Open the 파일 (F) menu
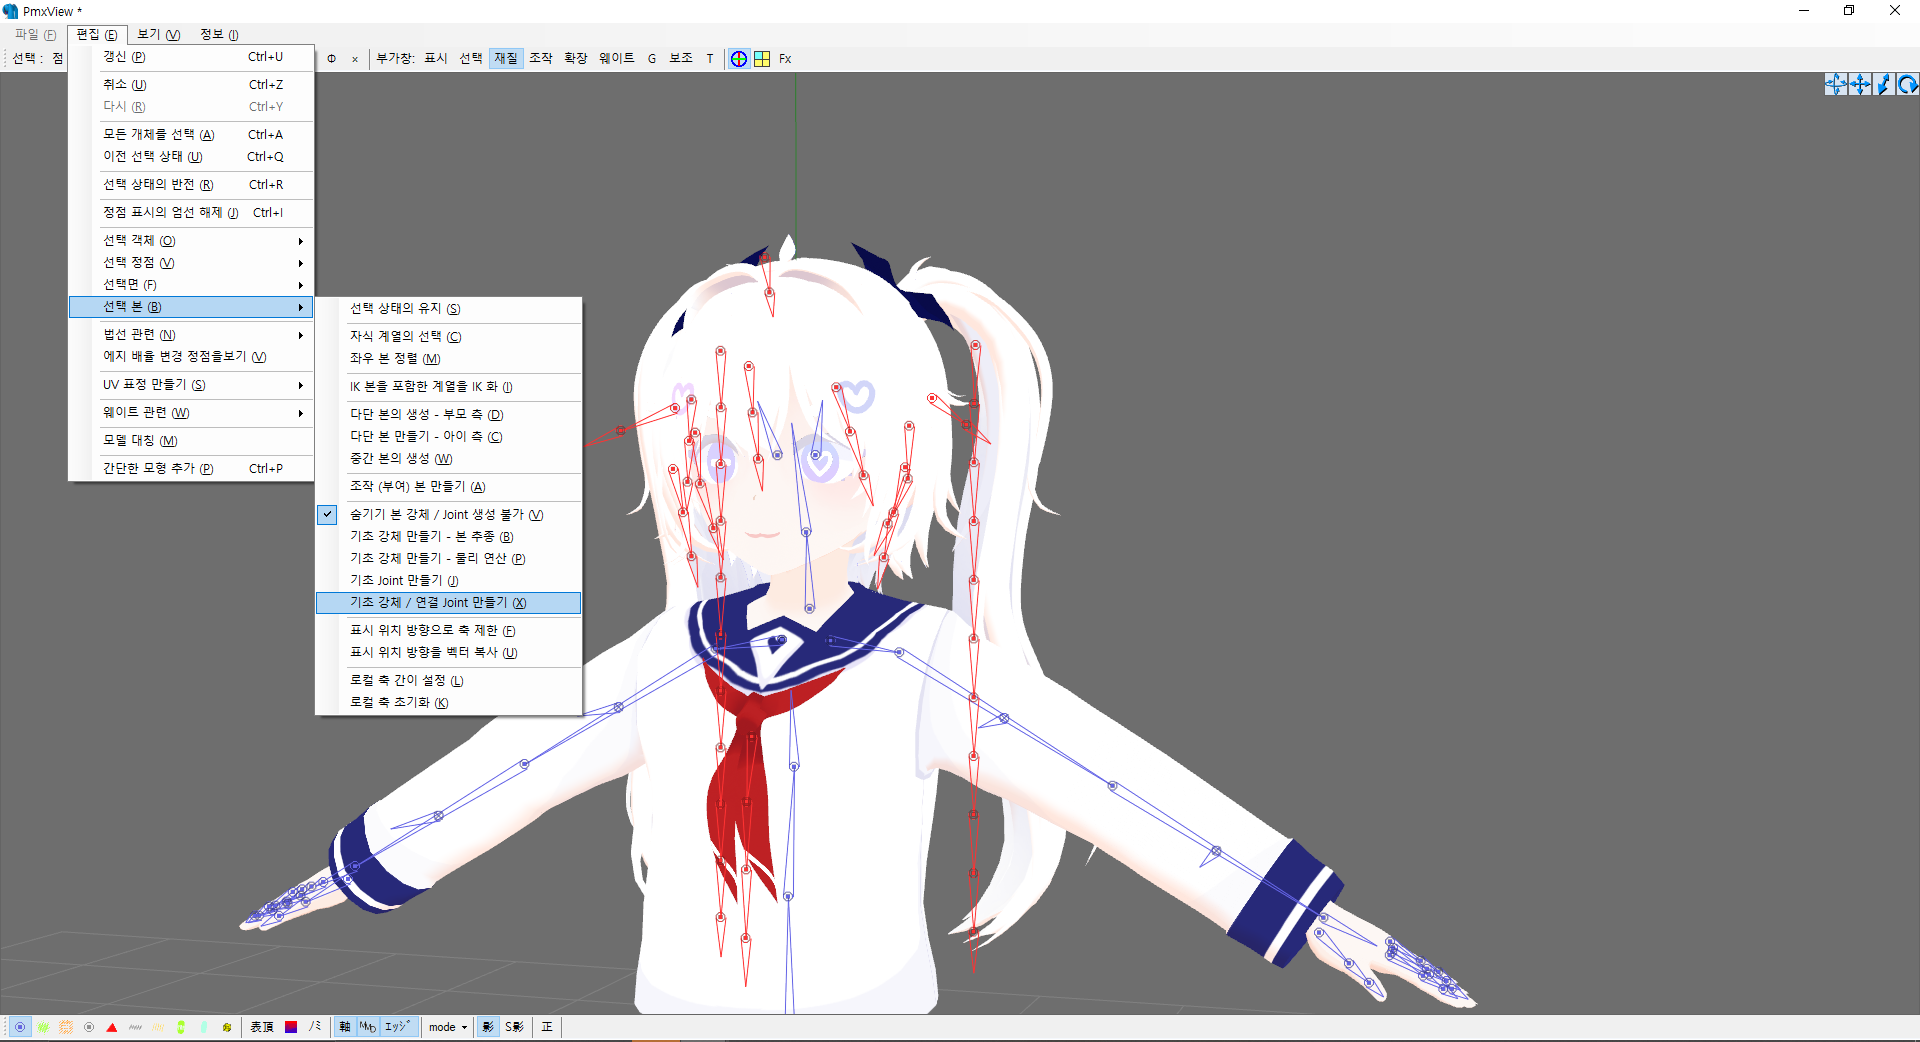This screenshot has width=1920, height=1042. click(x=36, y=35)
